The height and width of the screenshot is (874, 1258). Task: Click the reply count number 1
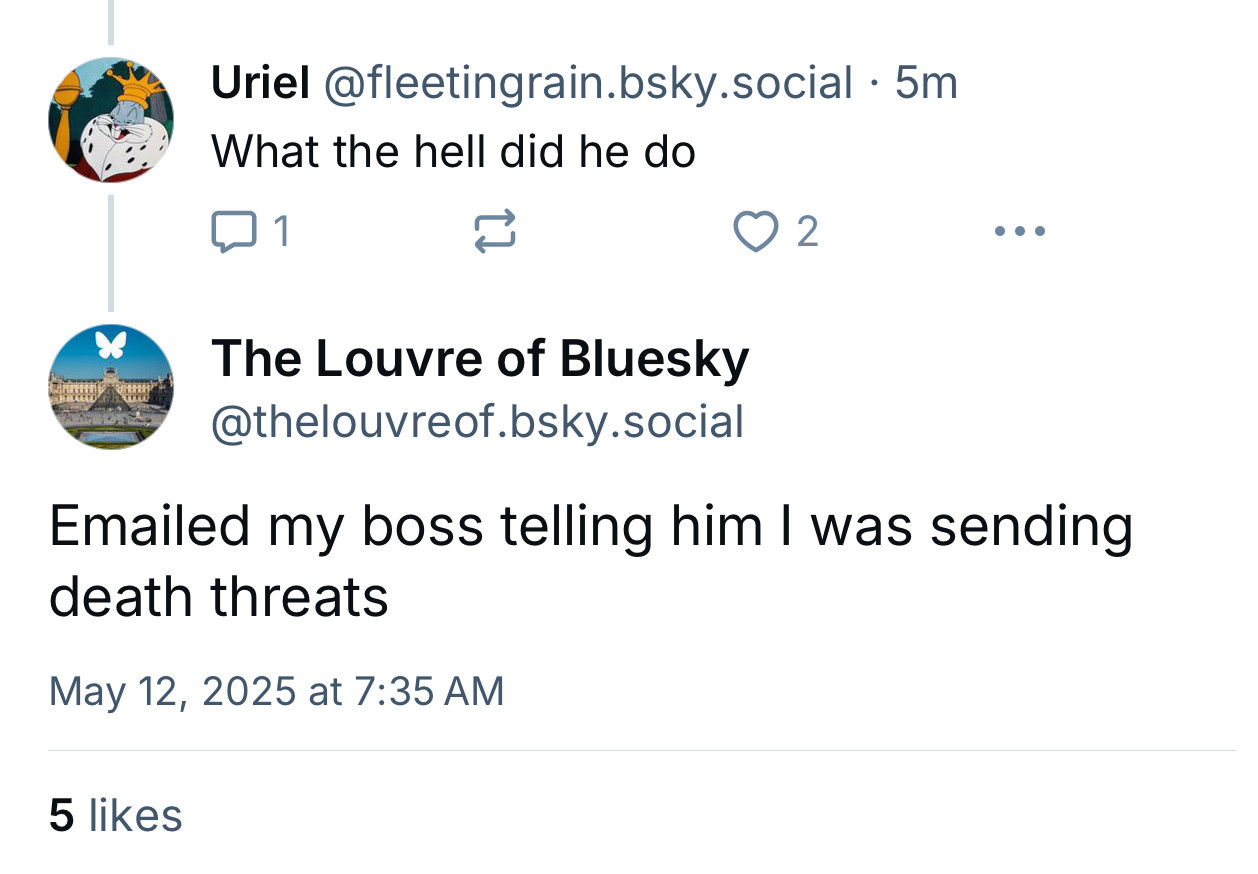282,232
